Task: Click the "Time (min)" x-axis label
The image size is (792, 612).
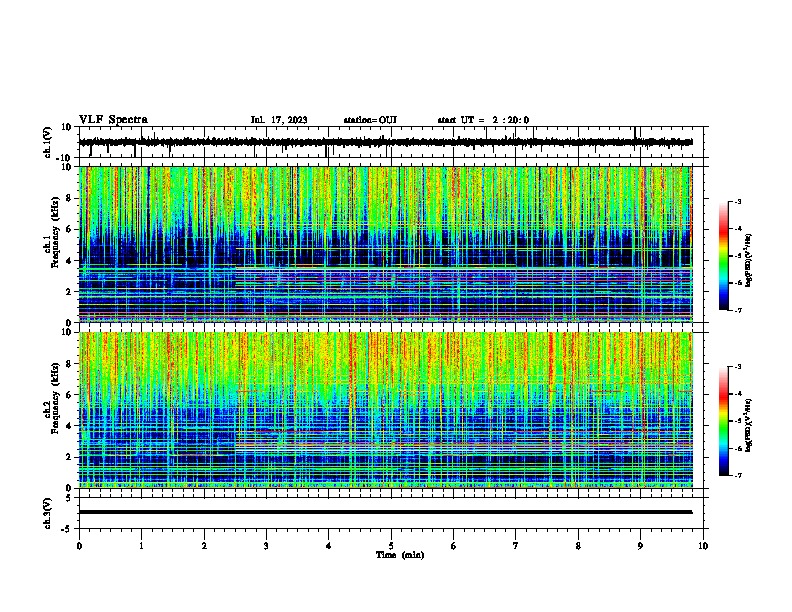Action: (400, 555)
